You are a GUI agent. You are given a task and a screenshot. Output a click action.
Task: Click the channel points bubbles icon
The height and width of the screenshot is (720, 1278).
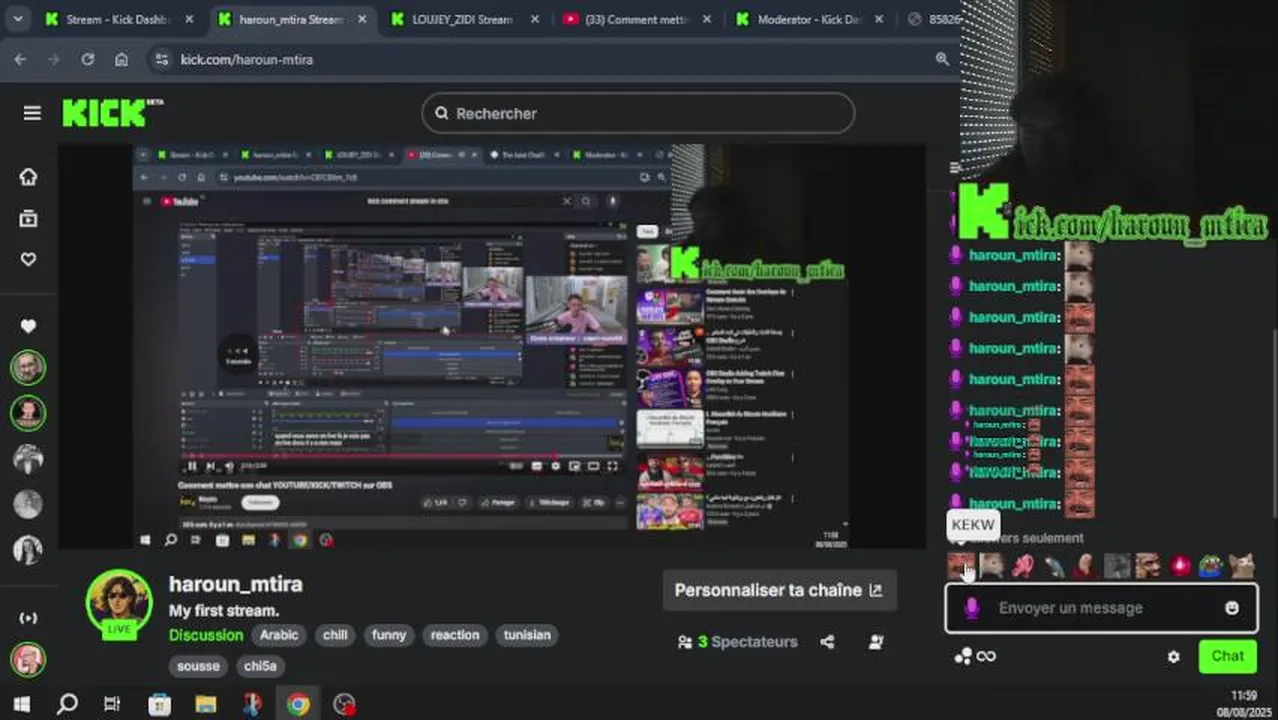point(963,656)
